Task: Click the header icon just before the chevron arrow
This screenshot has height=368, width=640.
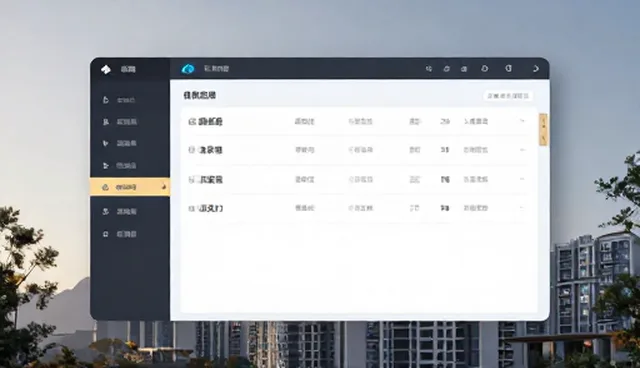Action: [509, 68]
